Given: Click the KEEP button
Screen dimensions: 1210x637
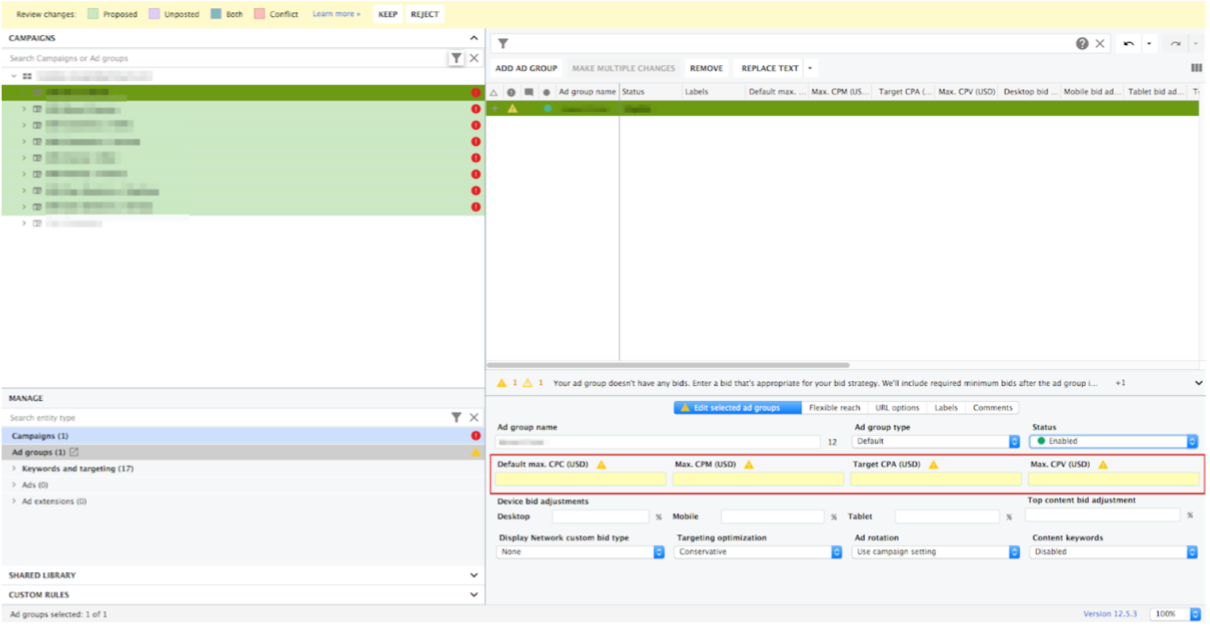Looking at the screenshot, I should click(x=387, y=15).
